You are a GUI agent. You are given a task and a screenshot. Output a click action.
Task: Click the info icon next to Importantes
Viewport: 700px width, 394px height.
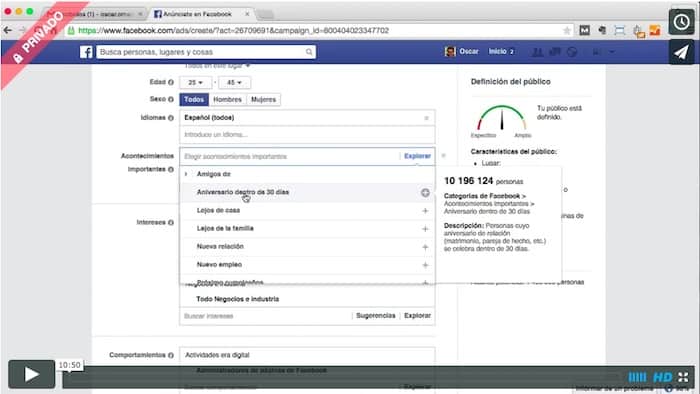(171, 170)
